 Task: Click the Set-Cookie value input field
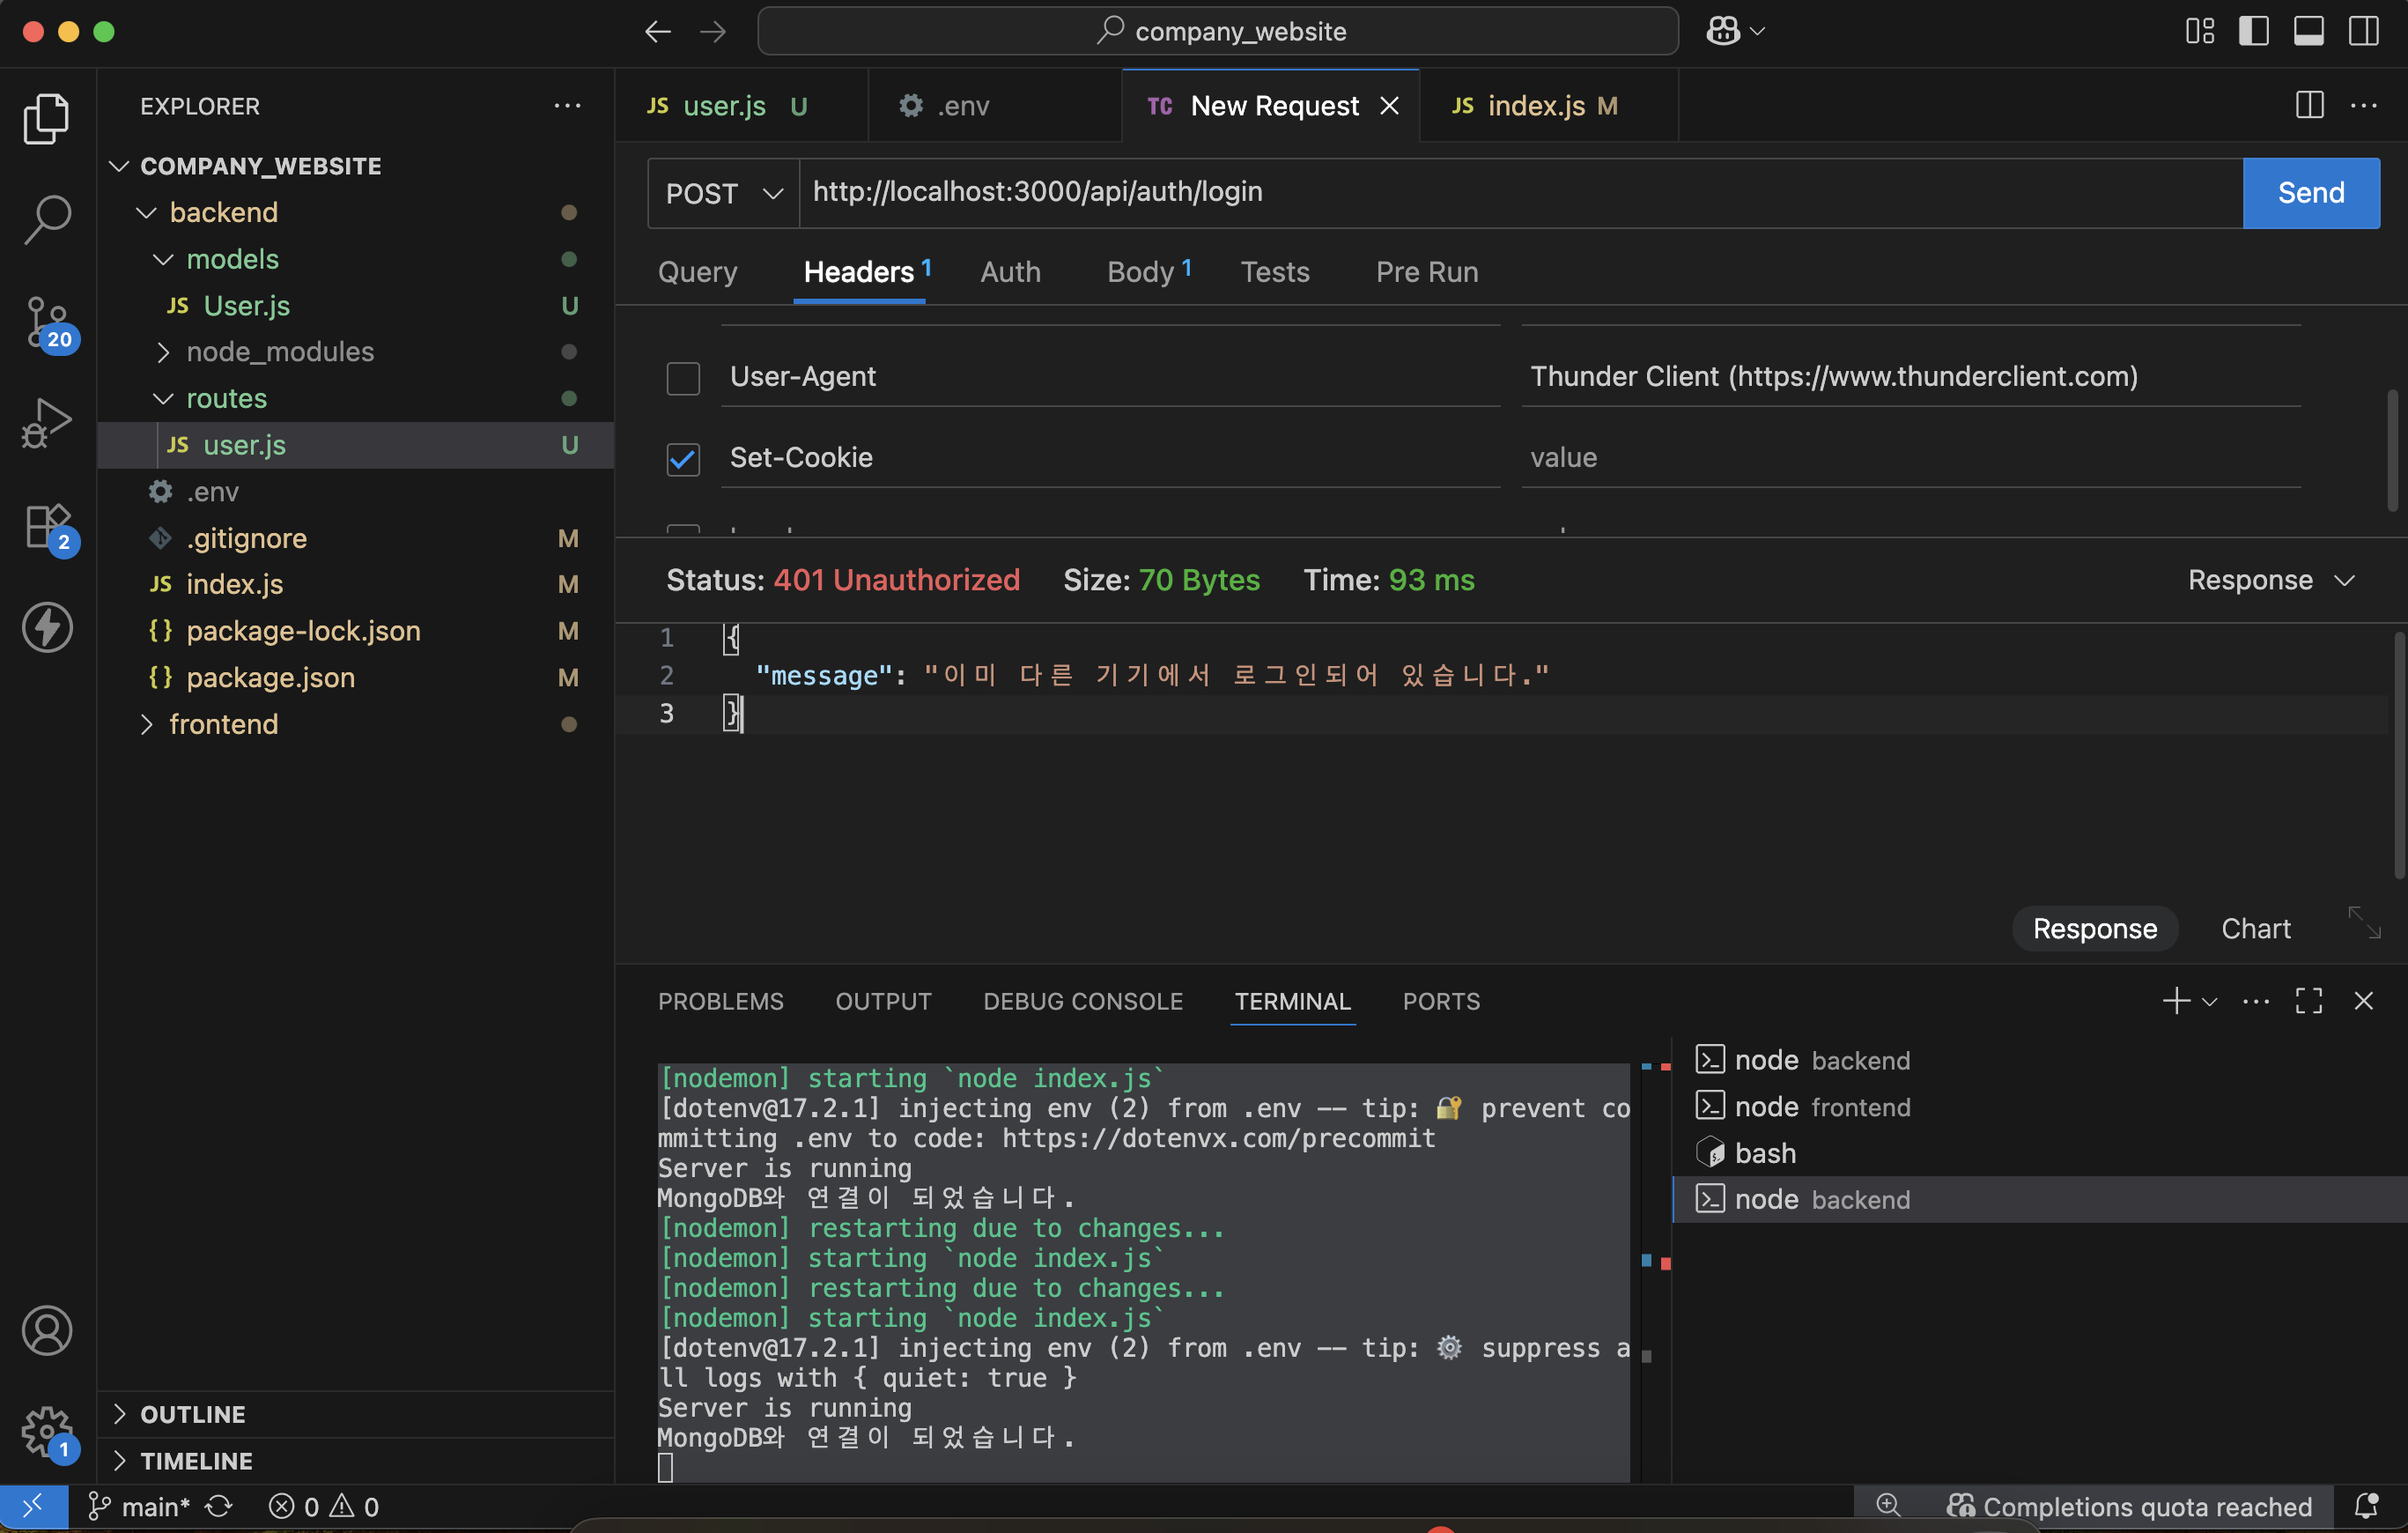1910,458
